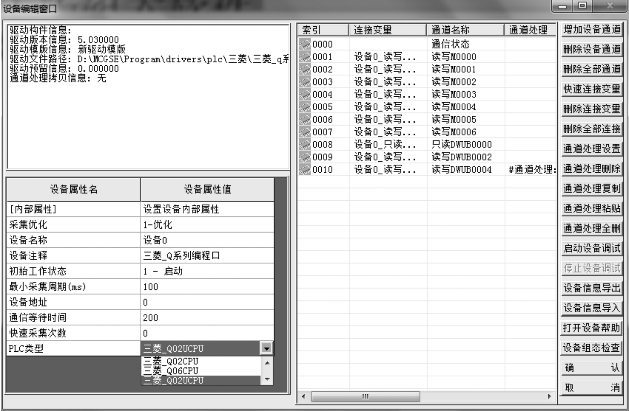629x411 pixels.
Task: Cancel with 取消 button
Action: point(592,387)
